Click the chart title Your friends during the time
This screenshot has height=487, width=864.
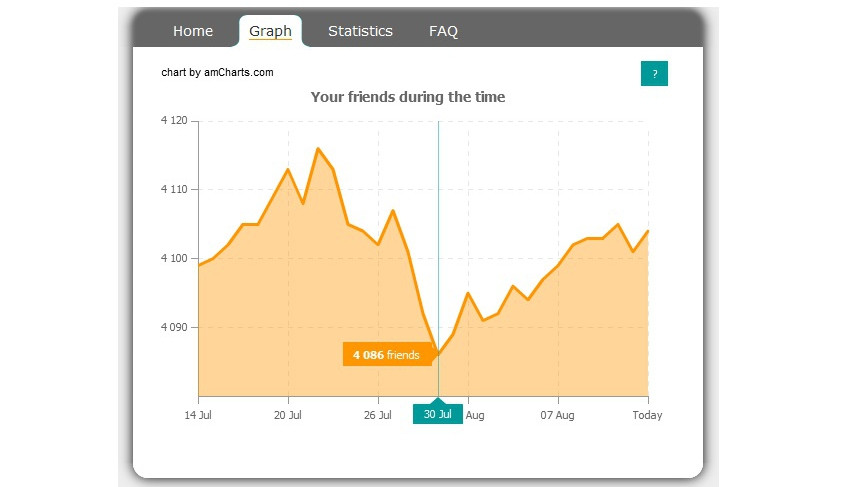click(408, 97)
